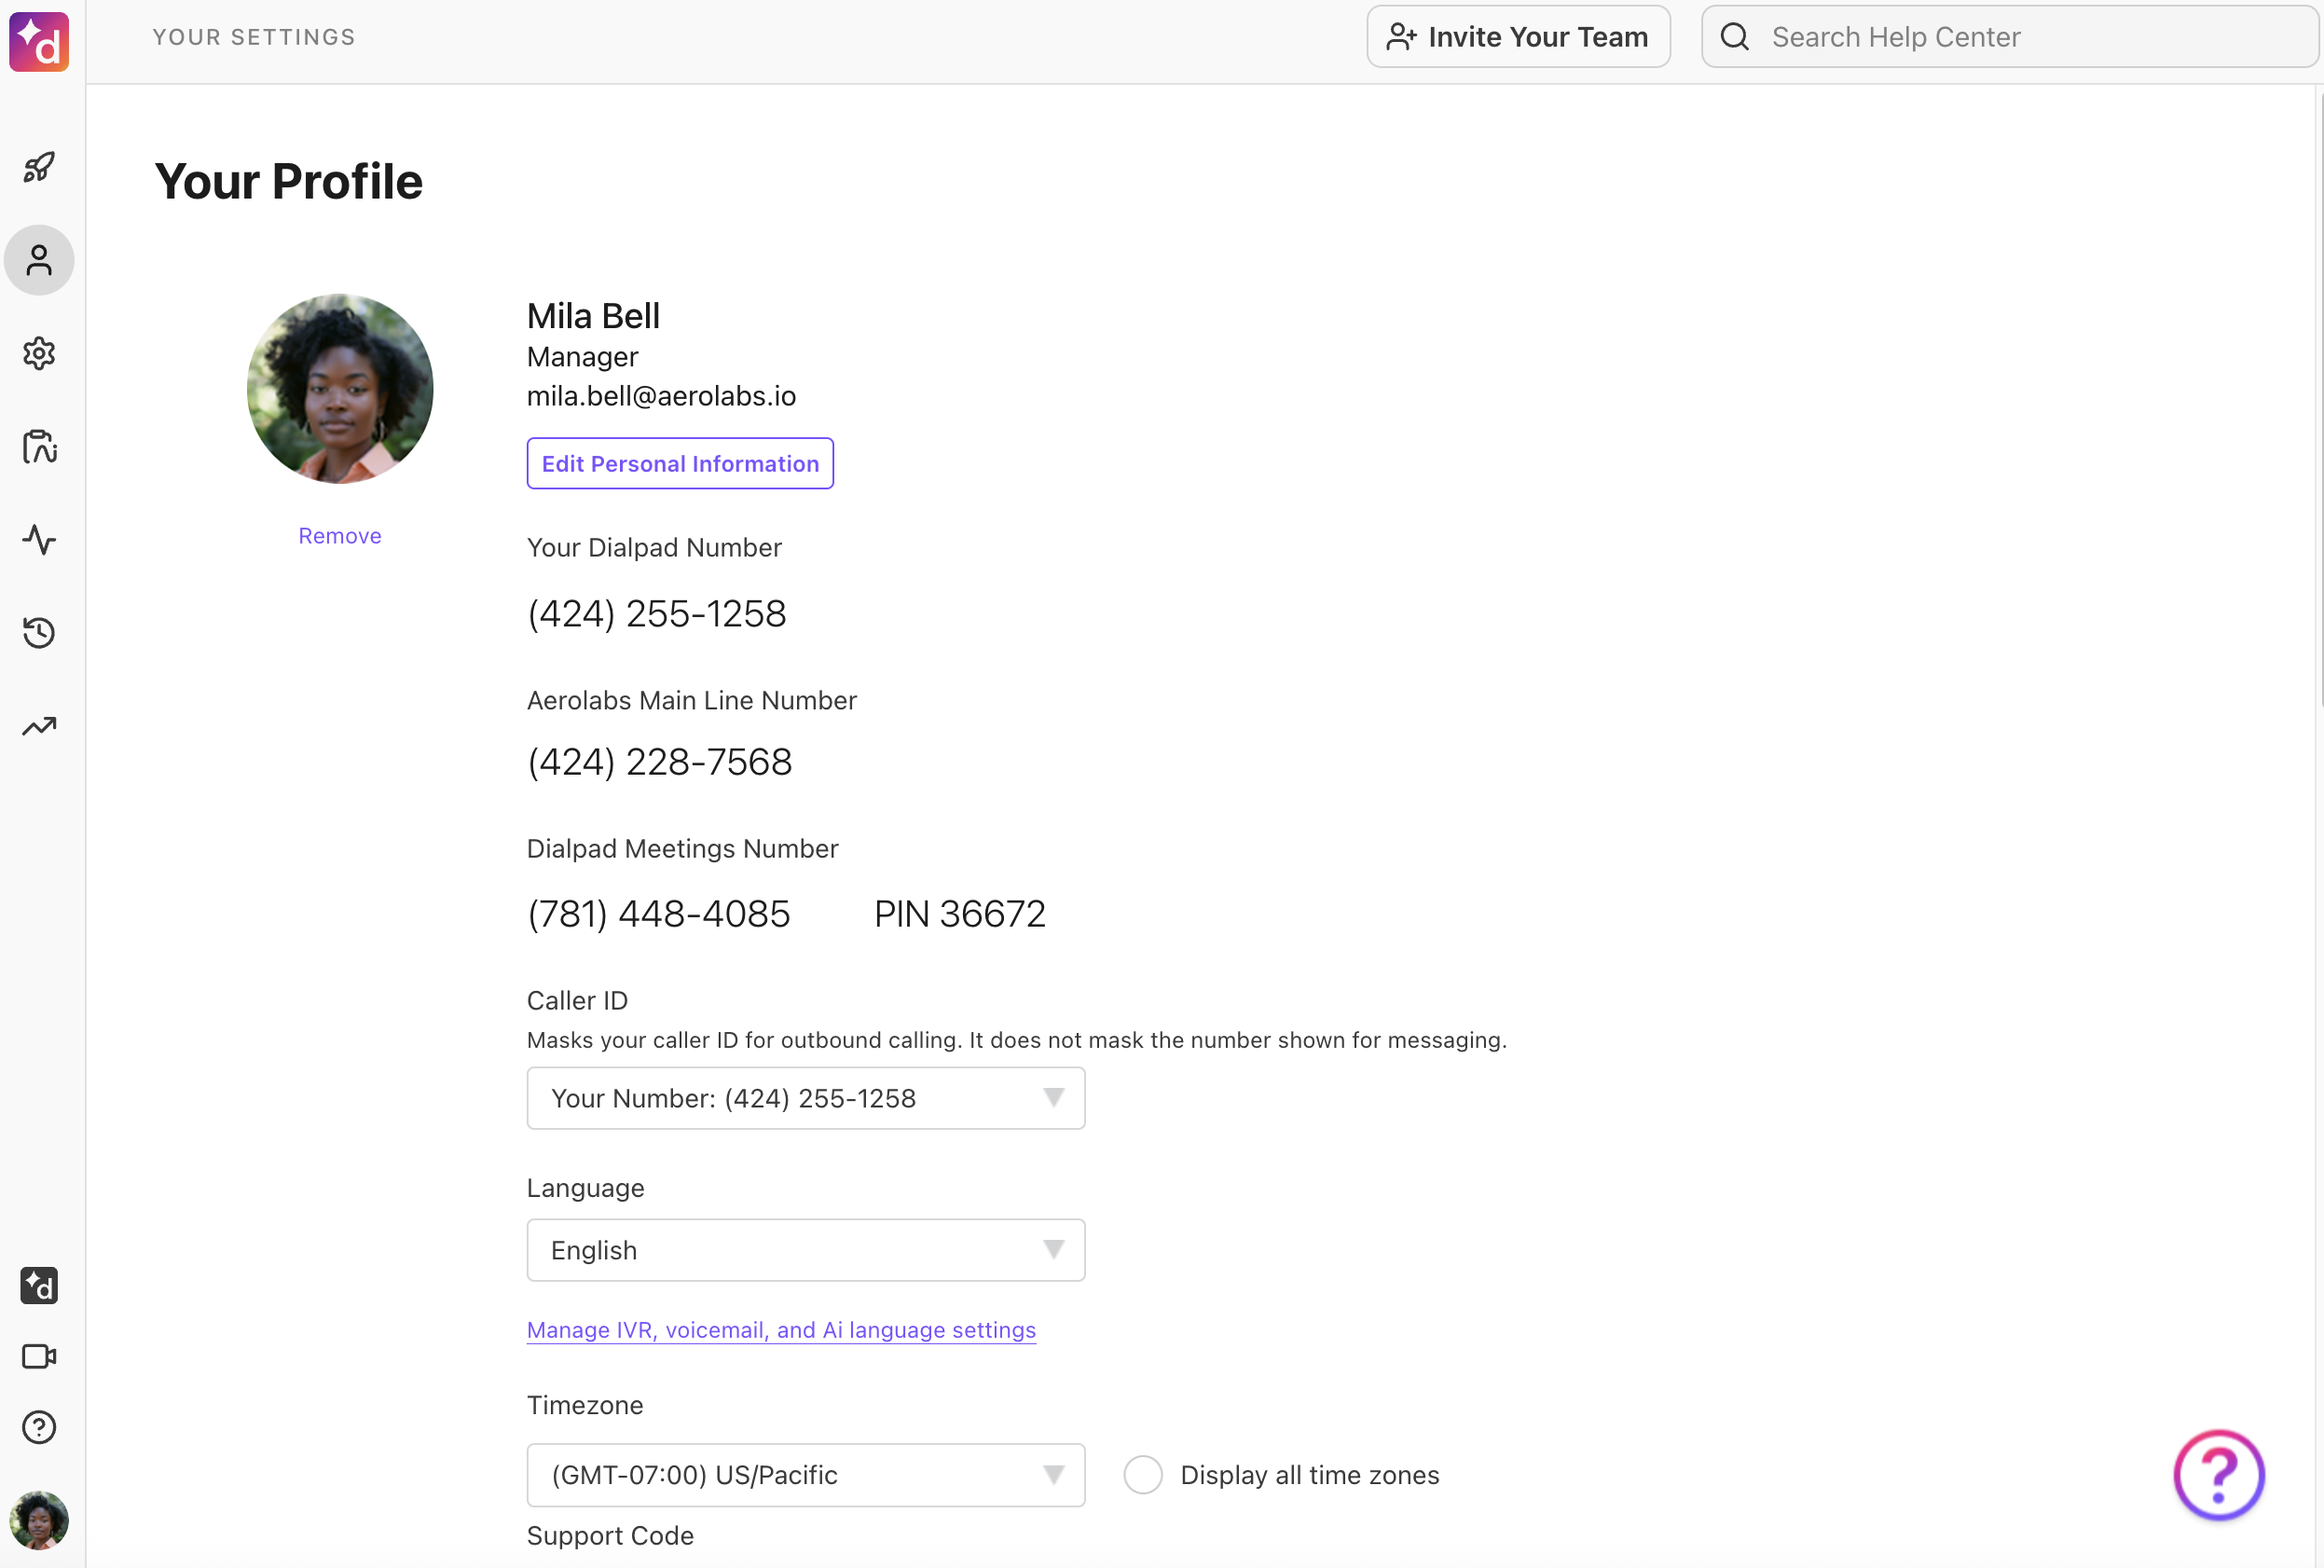Click the meetings number (781) 448-4085
This screenshot has width=2324, height=1568.
[659, 914]
